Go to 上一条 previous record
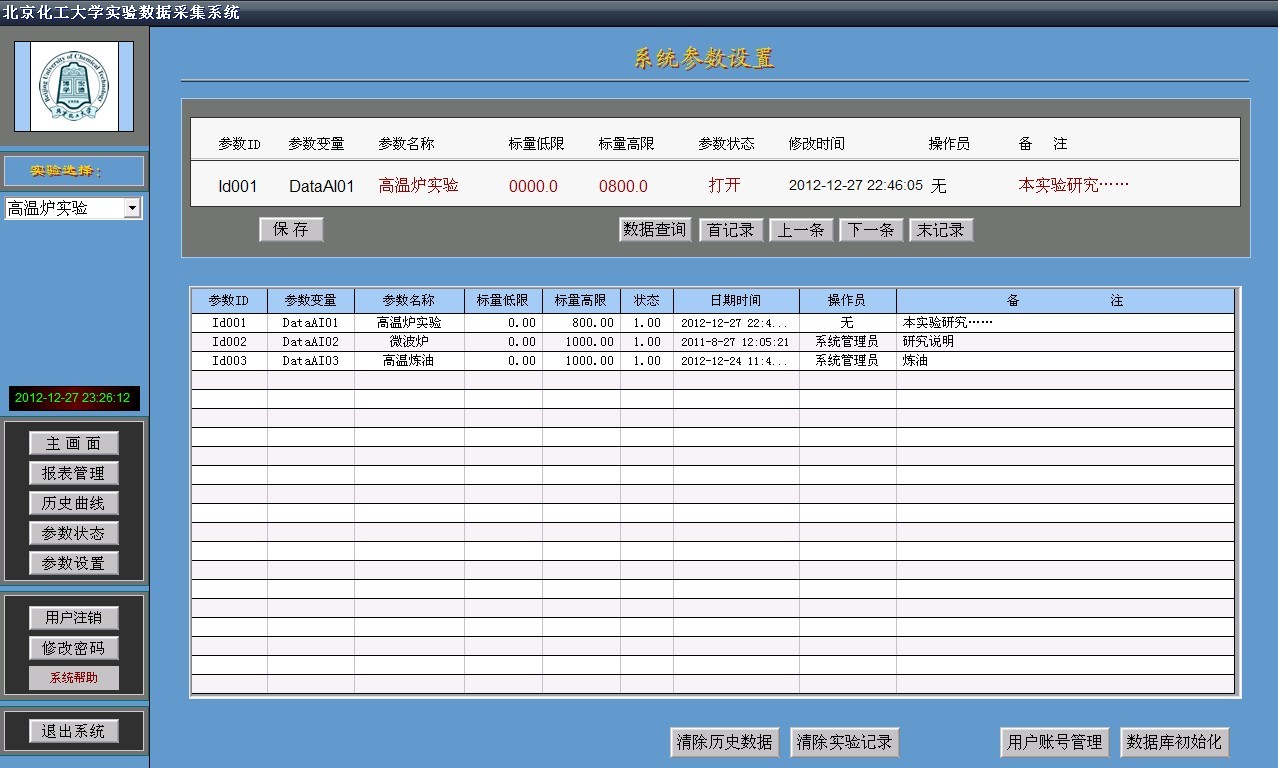This screenshot has height=768, width=1278. [801, 230]
